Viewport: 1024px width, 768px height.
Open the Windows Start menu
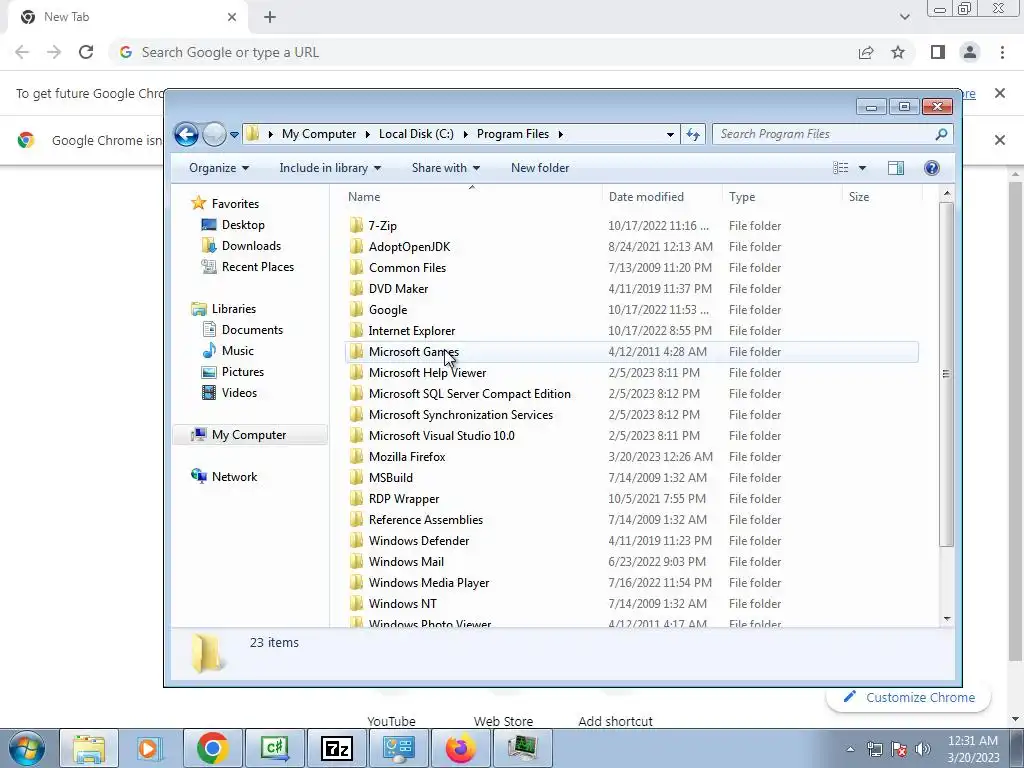[27, 748]
